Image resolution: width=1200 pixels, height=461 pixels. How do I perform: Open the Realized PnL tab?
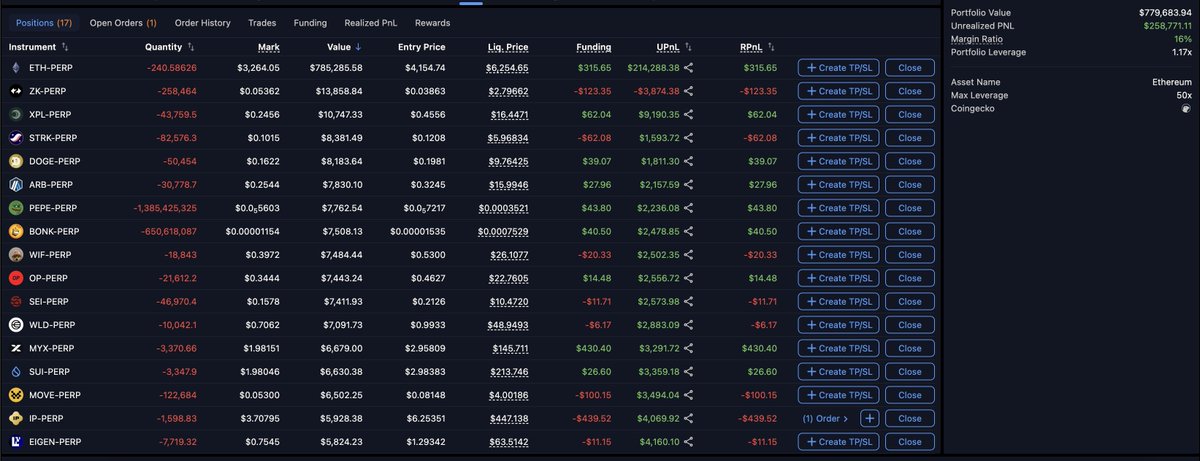click(372, 22)
